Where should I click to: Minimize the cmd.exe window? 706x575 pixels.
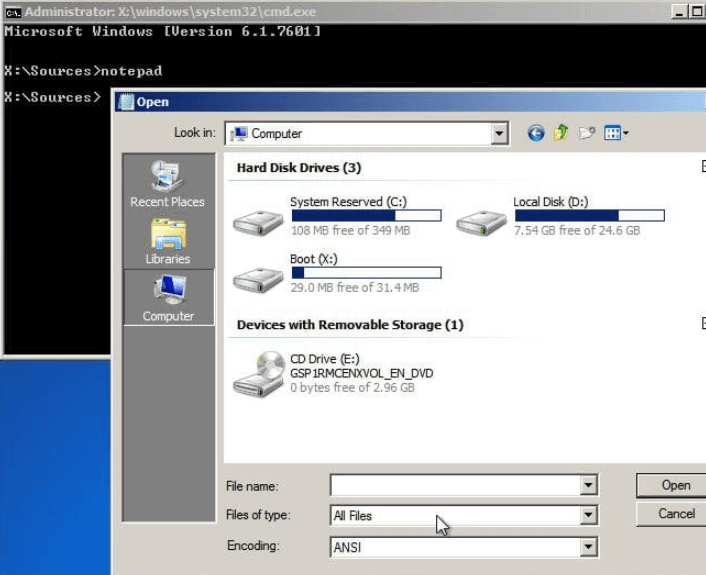tap(679, 11)
